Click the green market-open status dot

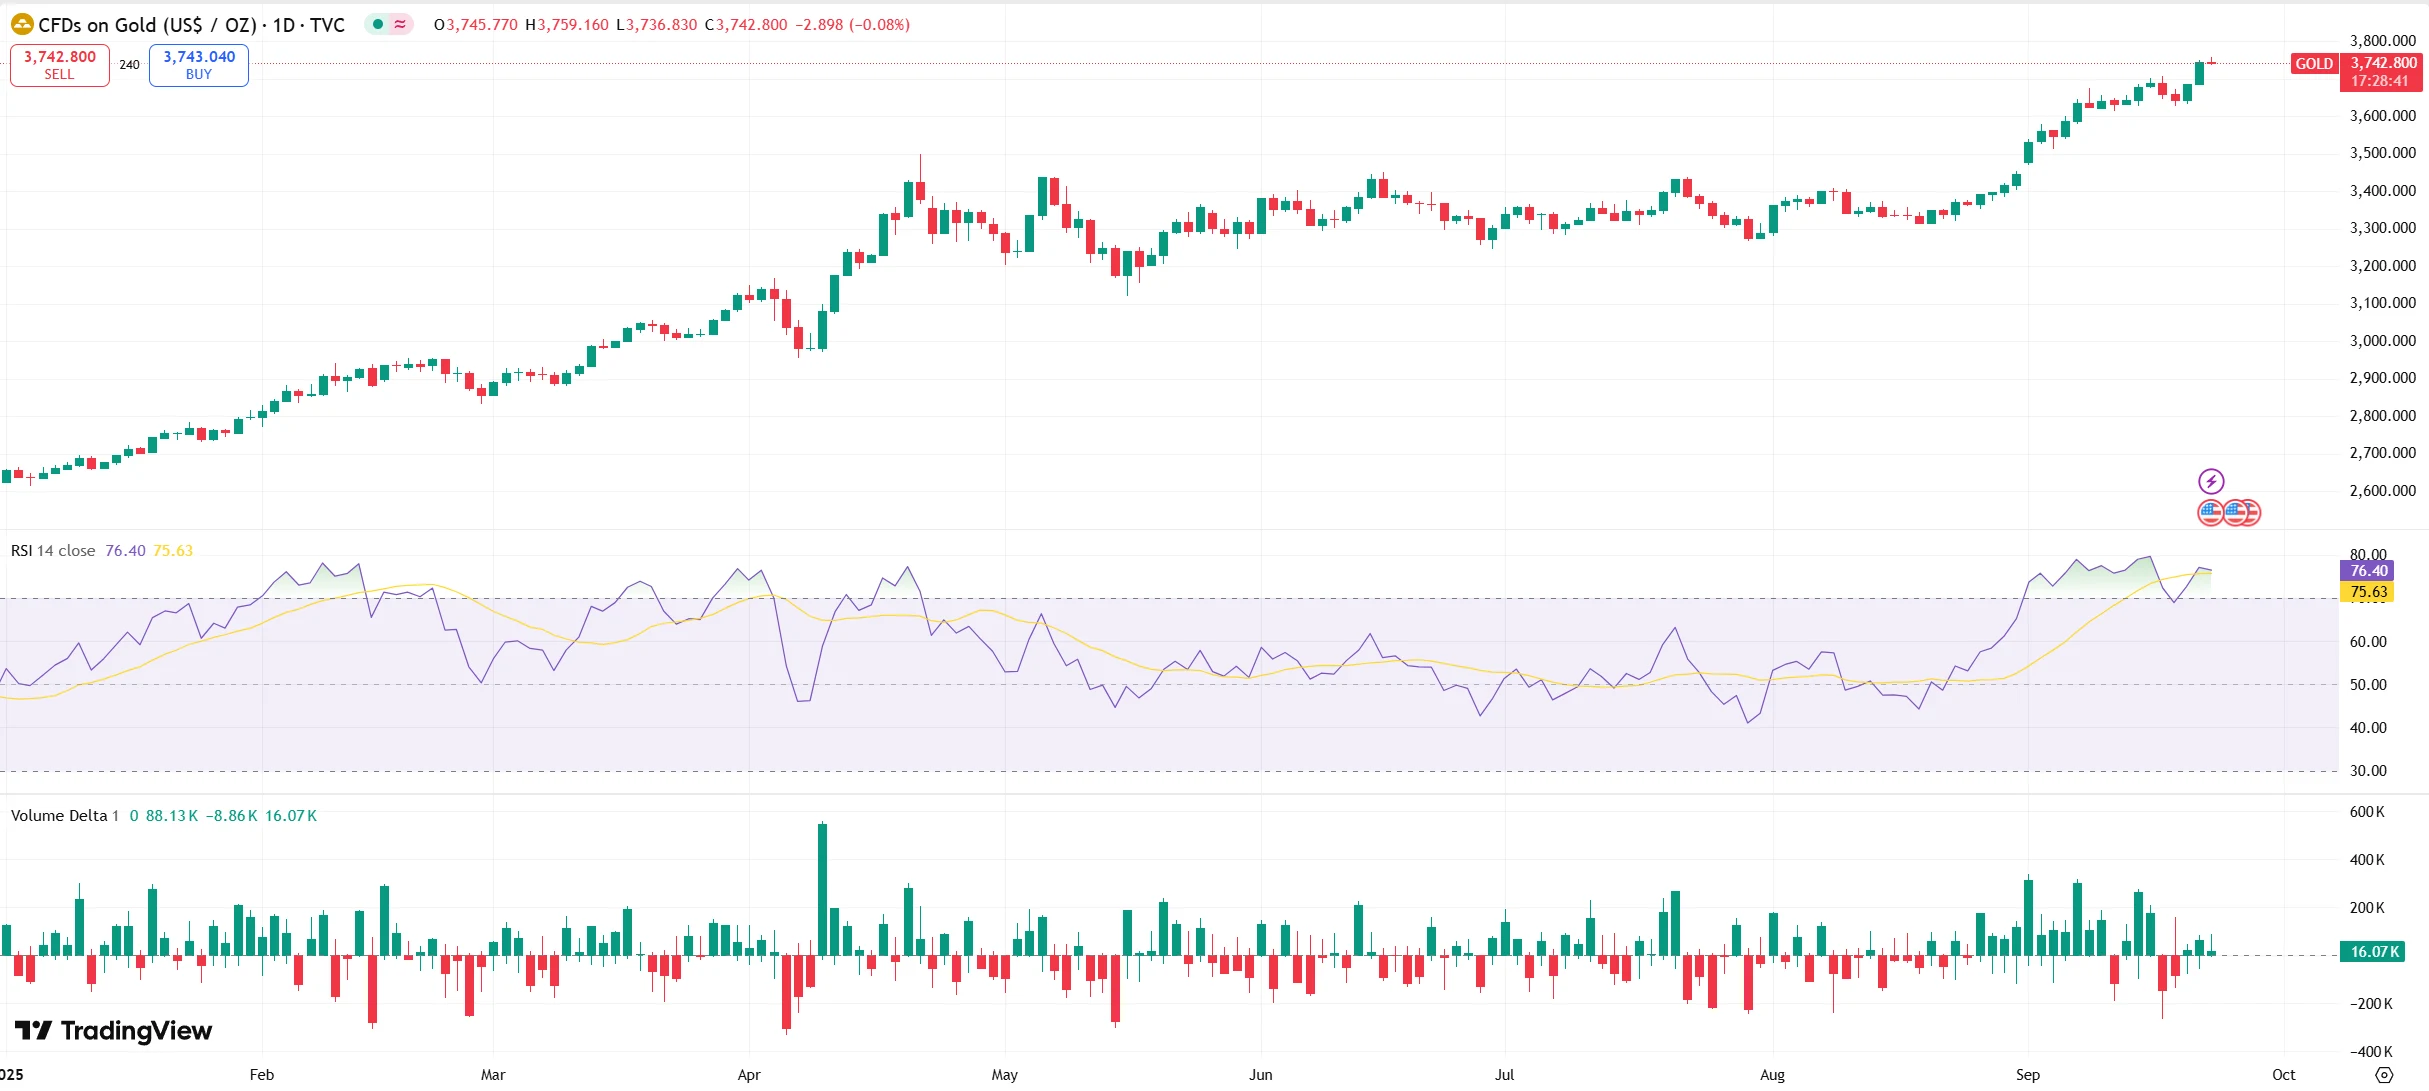click(x=378, y=24)
